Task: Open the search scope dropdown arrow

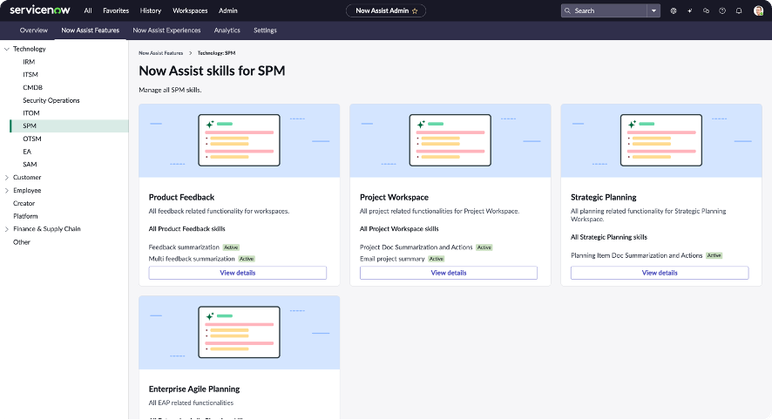Action: [x=653, y=11]
